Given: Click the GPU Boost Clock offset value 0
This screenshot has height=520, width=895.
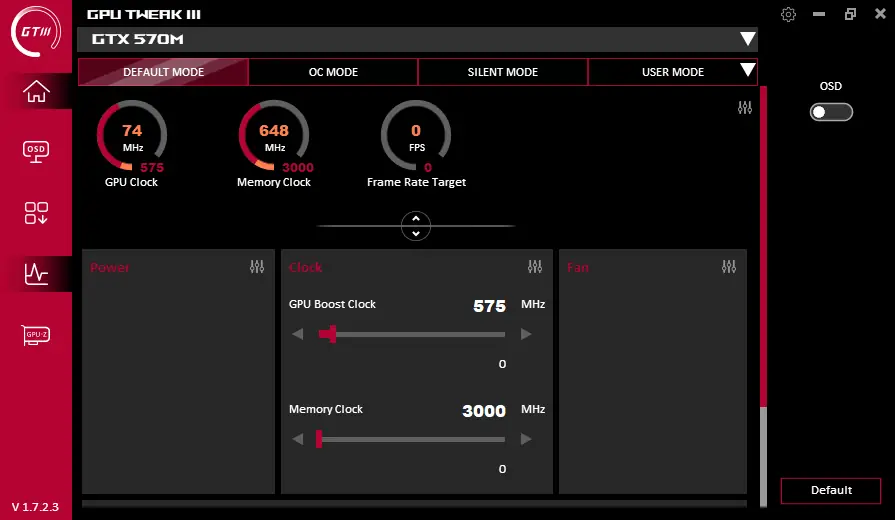Looking at the screenshot, I should click(x=502, y=364).
